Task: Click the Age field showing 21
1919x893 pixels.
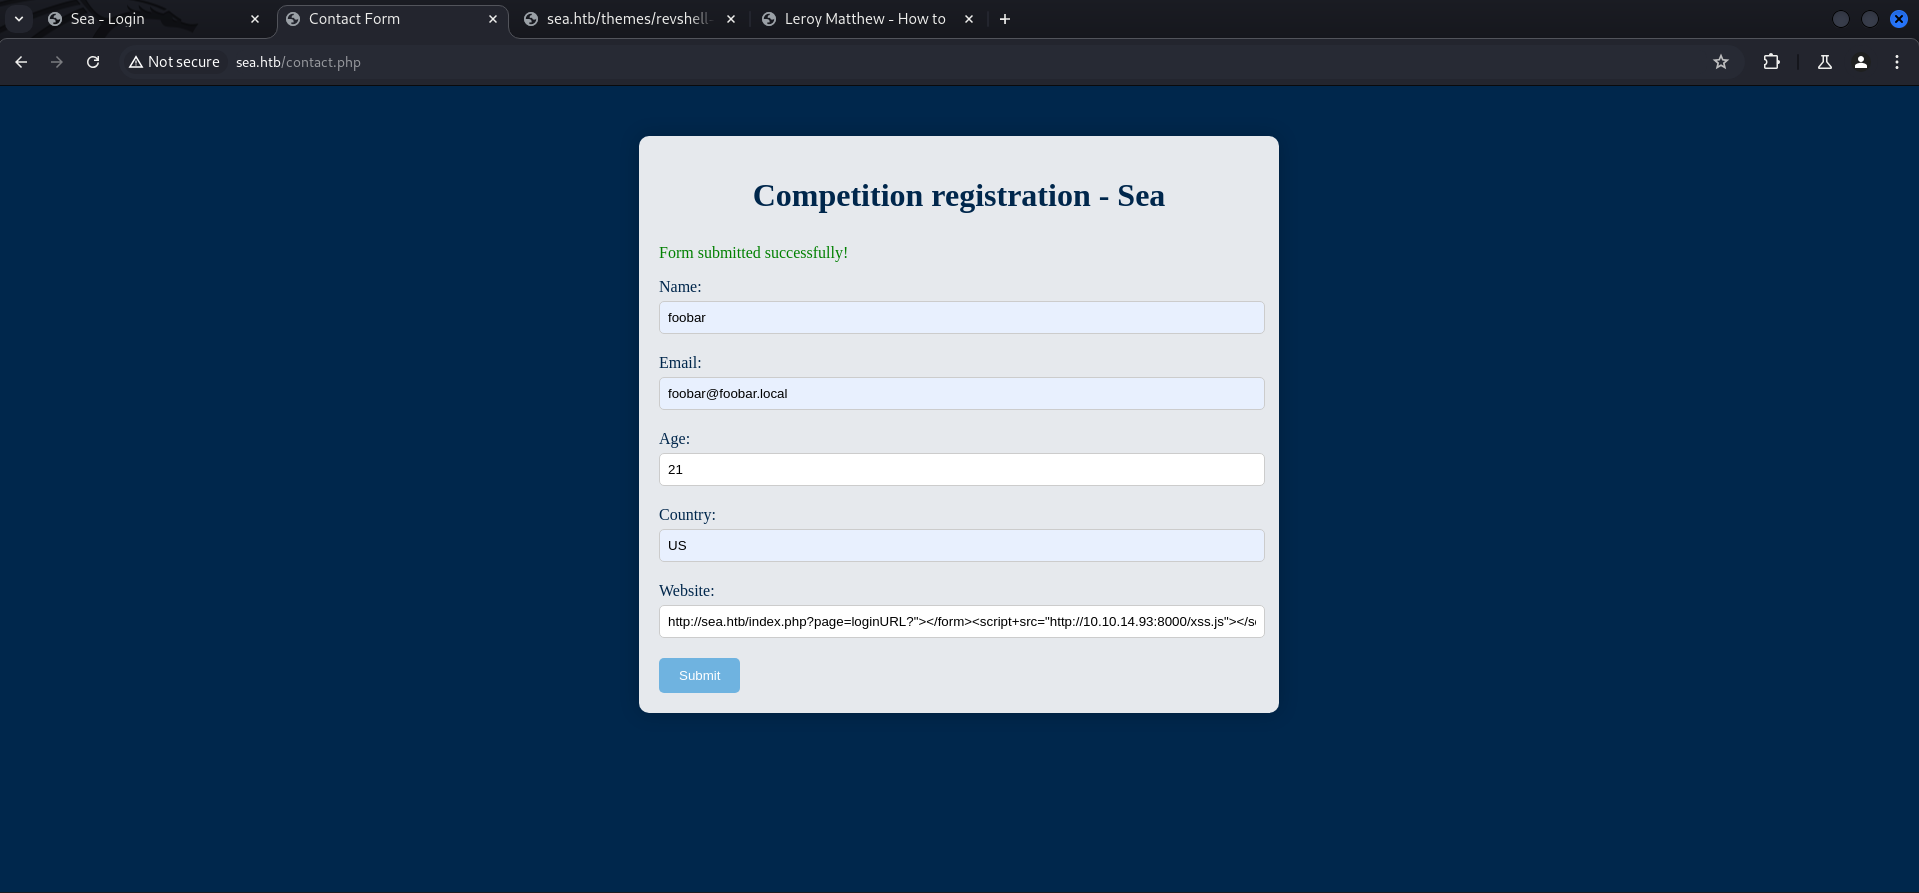Action: pyautogui.click(x=961, y=470)
